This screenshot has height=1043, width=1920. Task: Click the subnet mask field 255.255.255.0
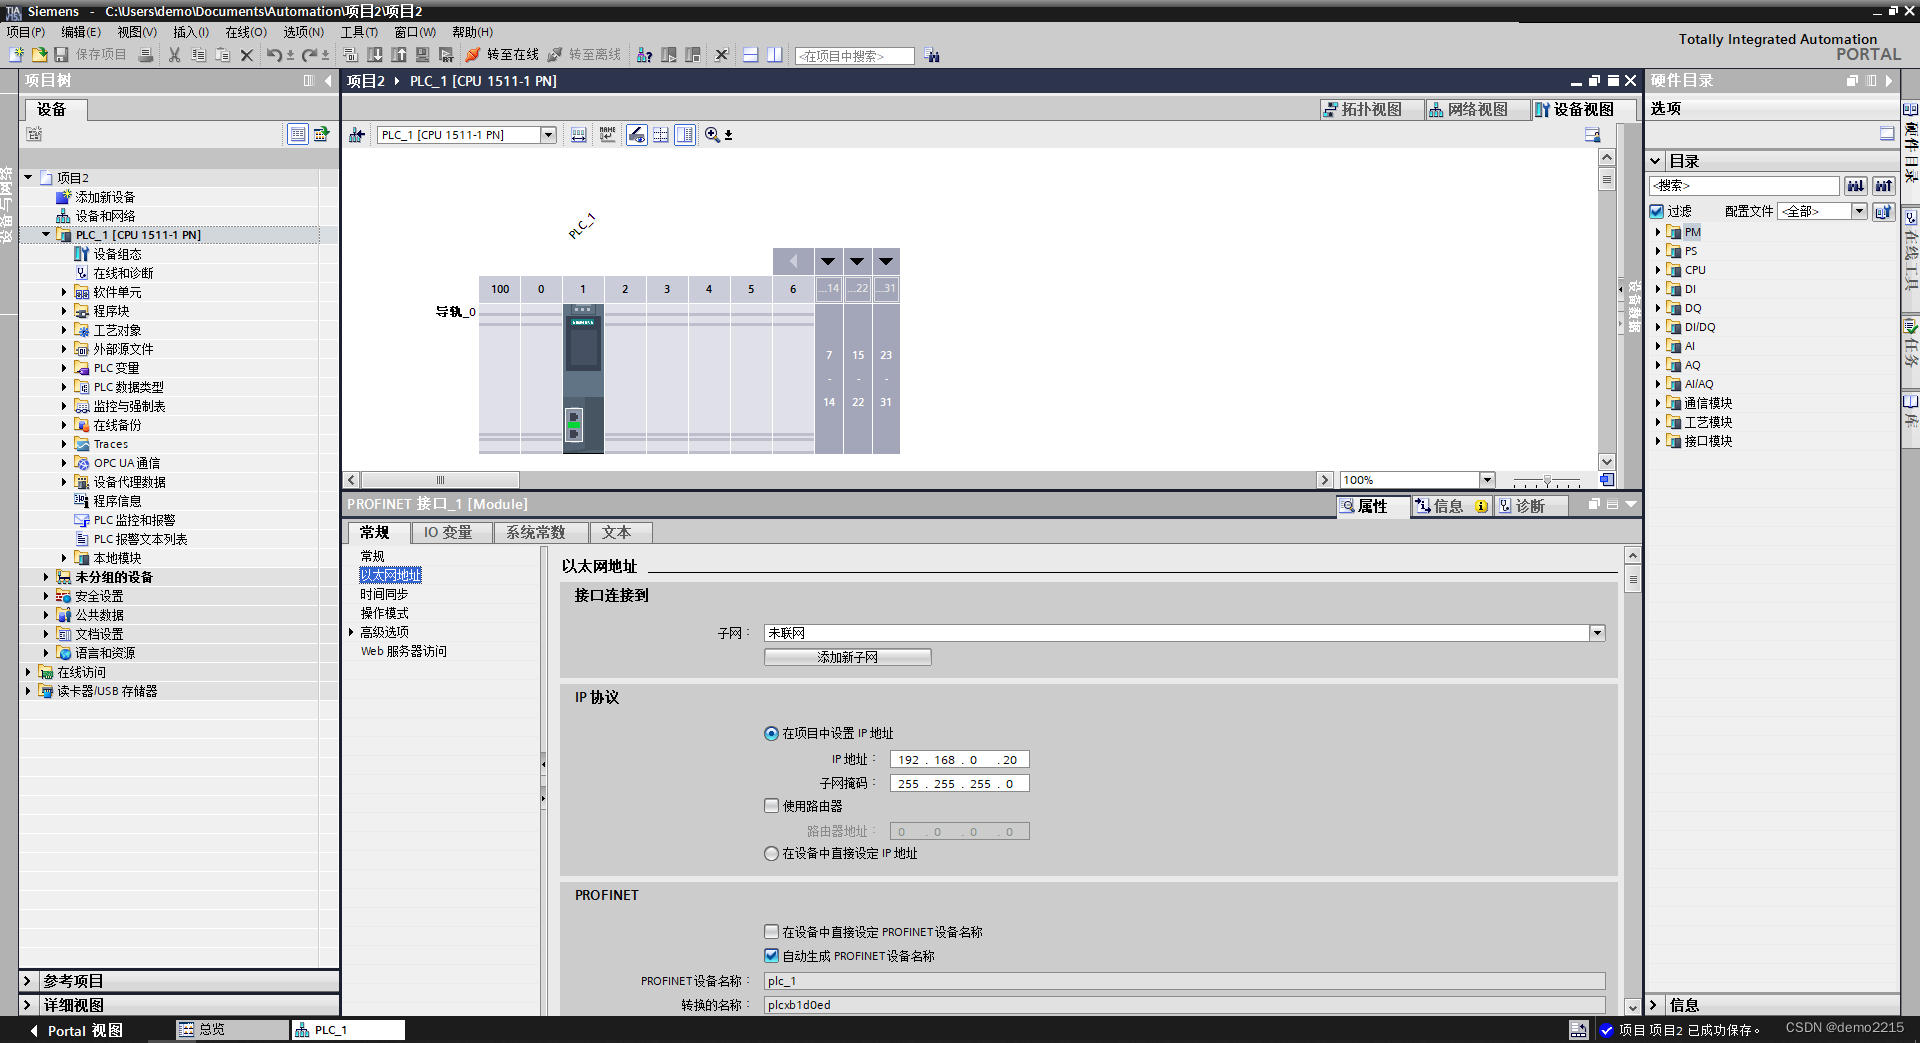click(959, 784)
